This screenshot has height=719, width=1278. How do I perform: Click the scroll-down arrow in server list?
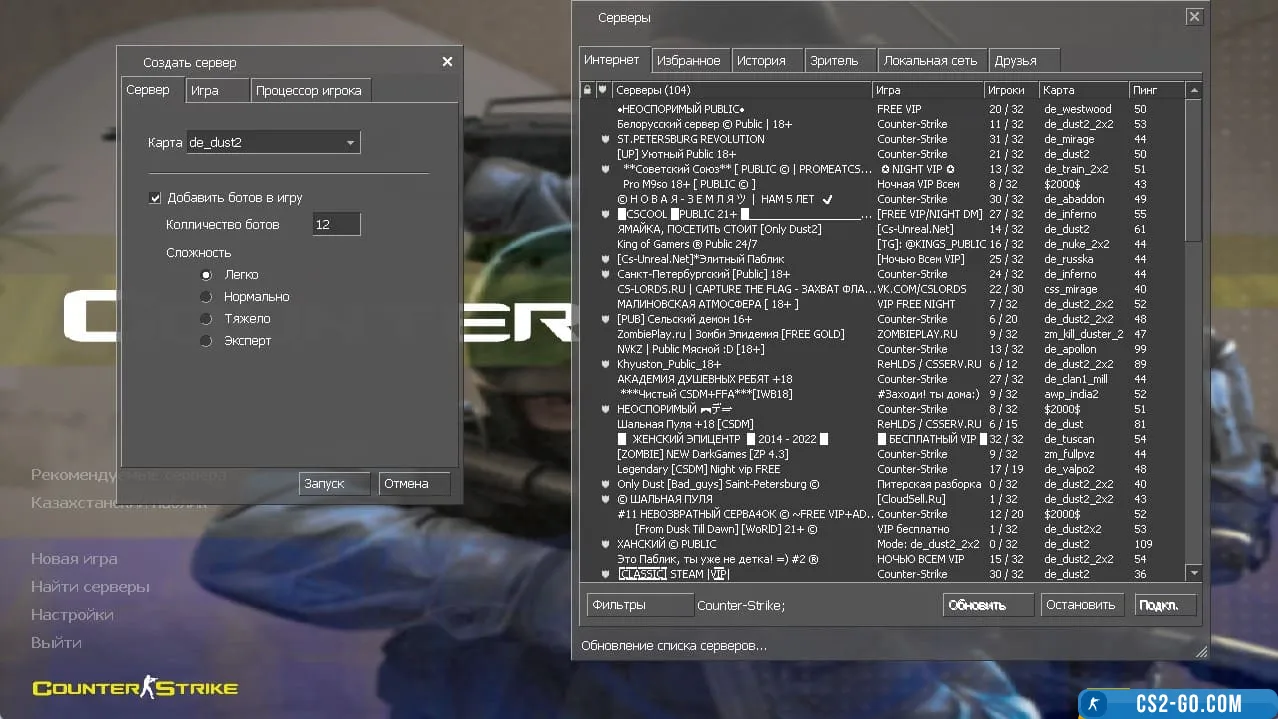point(1193,572)
